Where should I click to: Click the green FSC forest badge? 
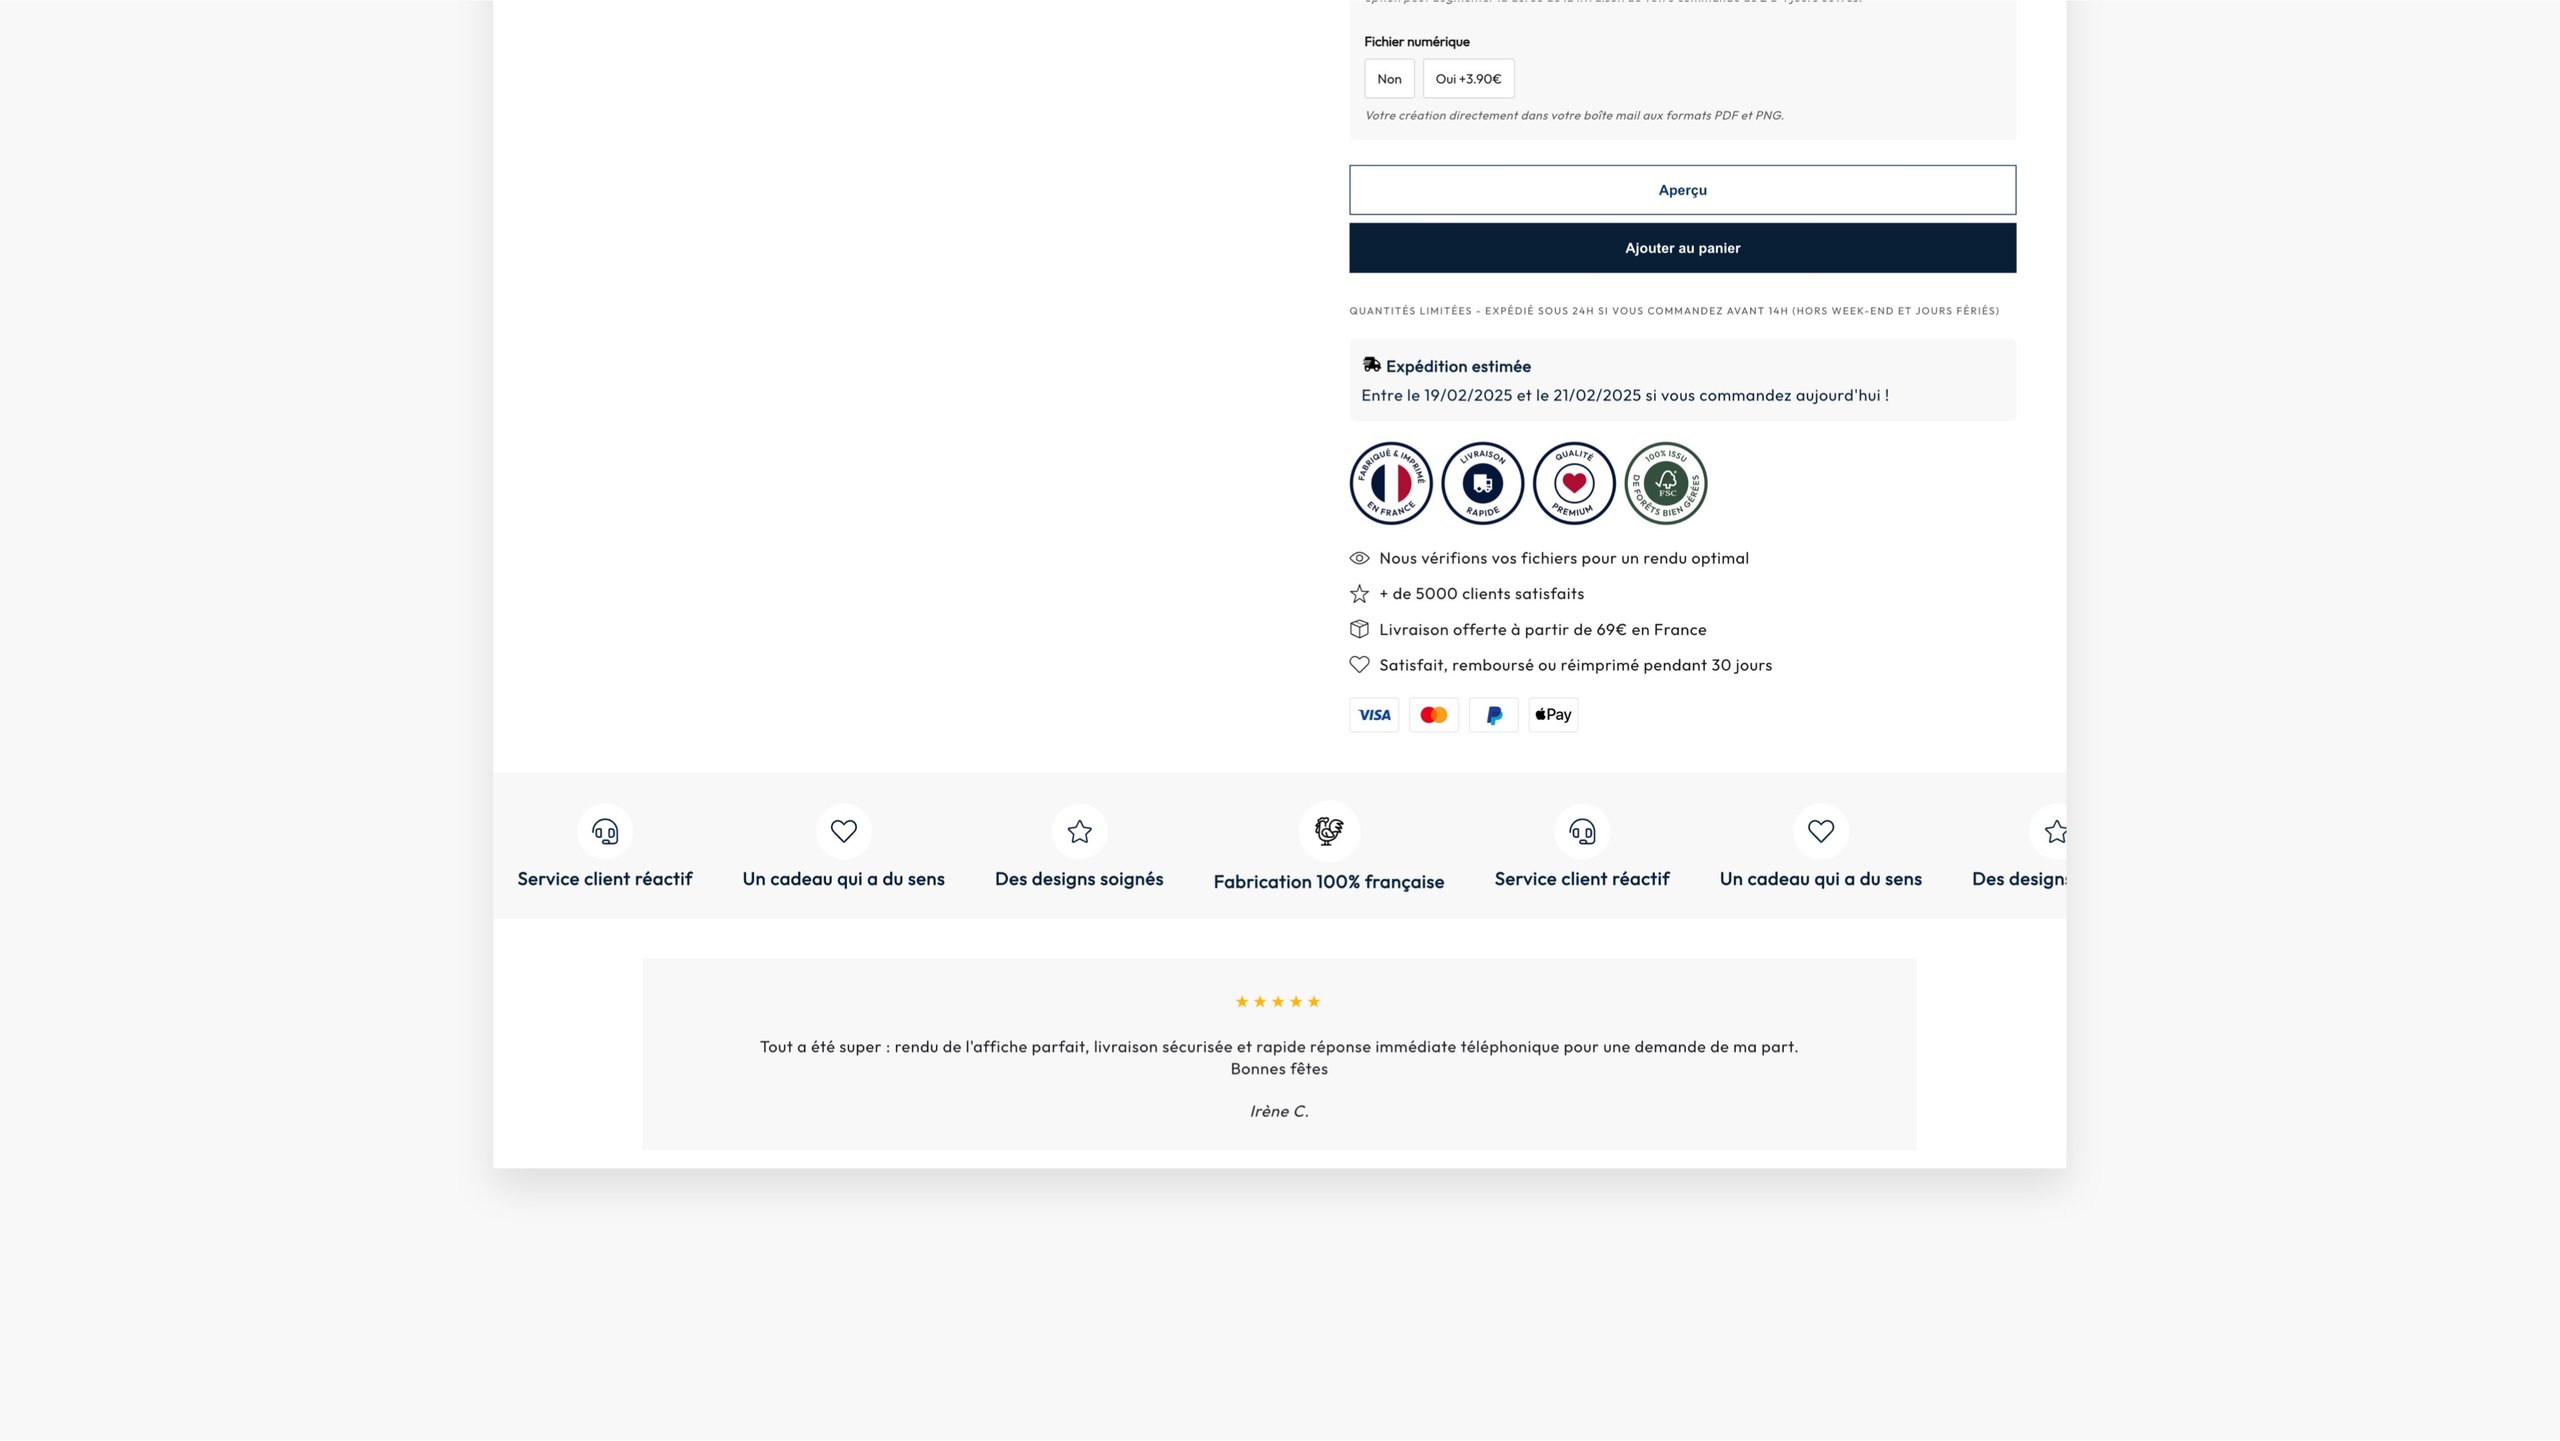tap(1666, 483)
